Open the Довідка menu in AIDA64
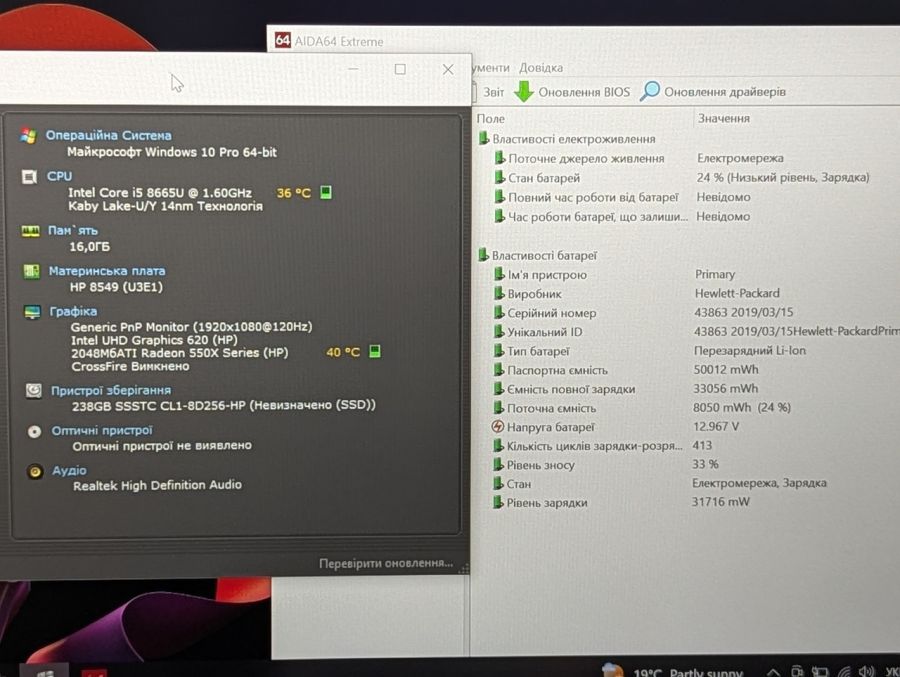 (541, 68)
